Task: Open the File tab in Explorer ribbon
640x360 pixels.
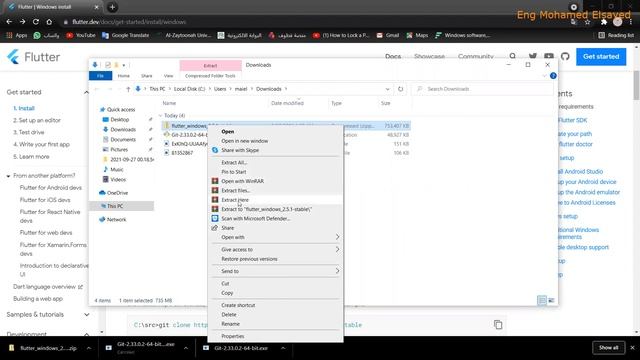Action: click(x=100, y=76)
